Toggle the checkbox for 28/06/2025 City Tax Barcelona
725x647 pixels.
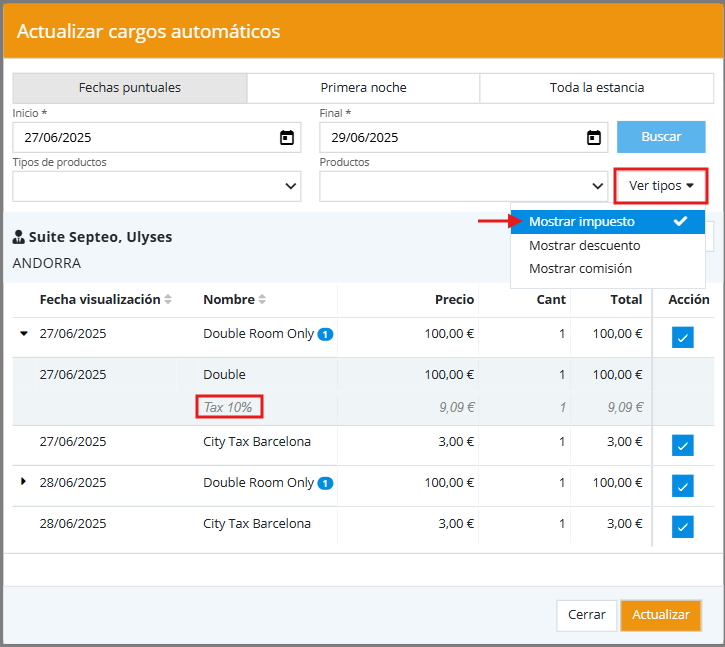[x=683, y=526]
